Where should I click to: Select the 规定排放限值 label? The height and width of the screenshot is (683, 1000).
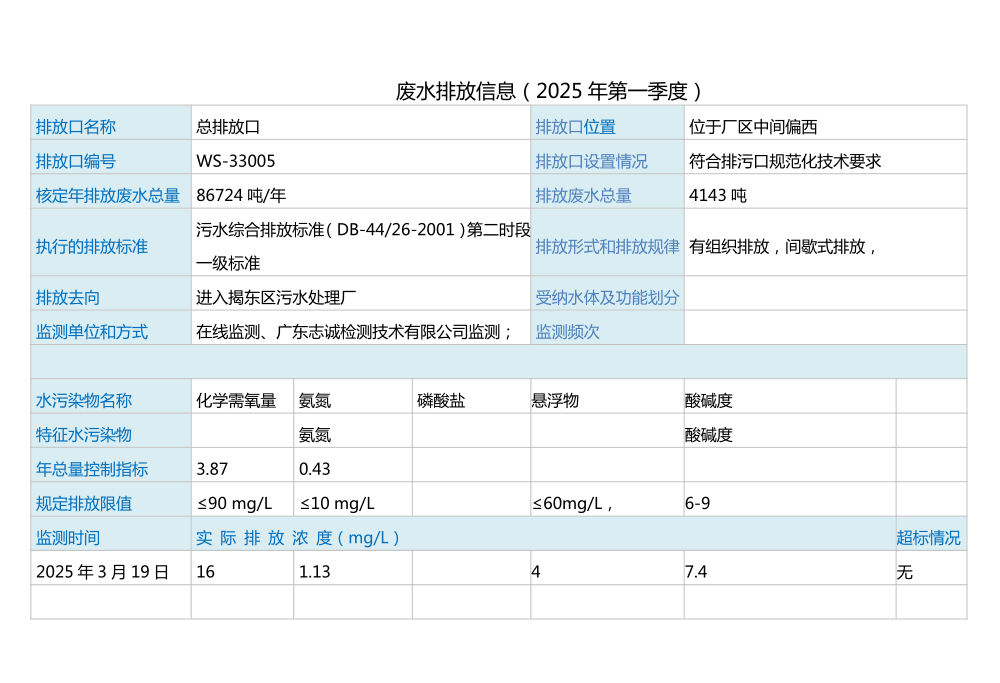84,504
